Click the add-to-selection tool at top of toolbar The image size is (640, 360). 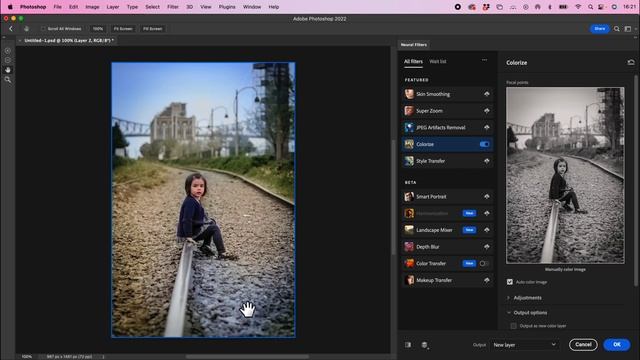point(8,51)
